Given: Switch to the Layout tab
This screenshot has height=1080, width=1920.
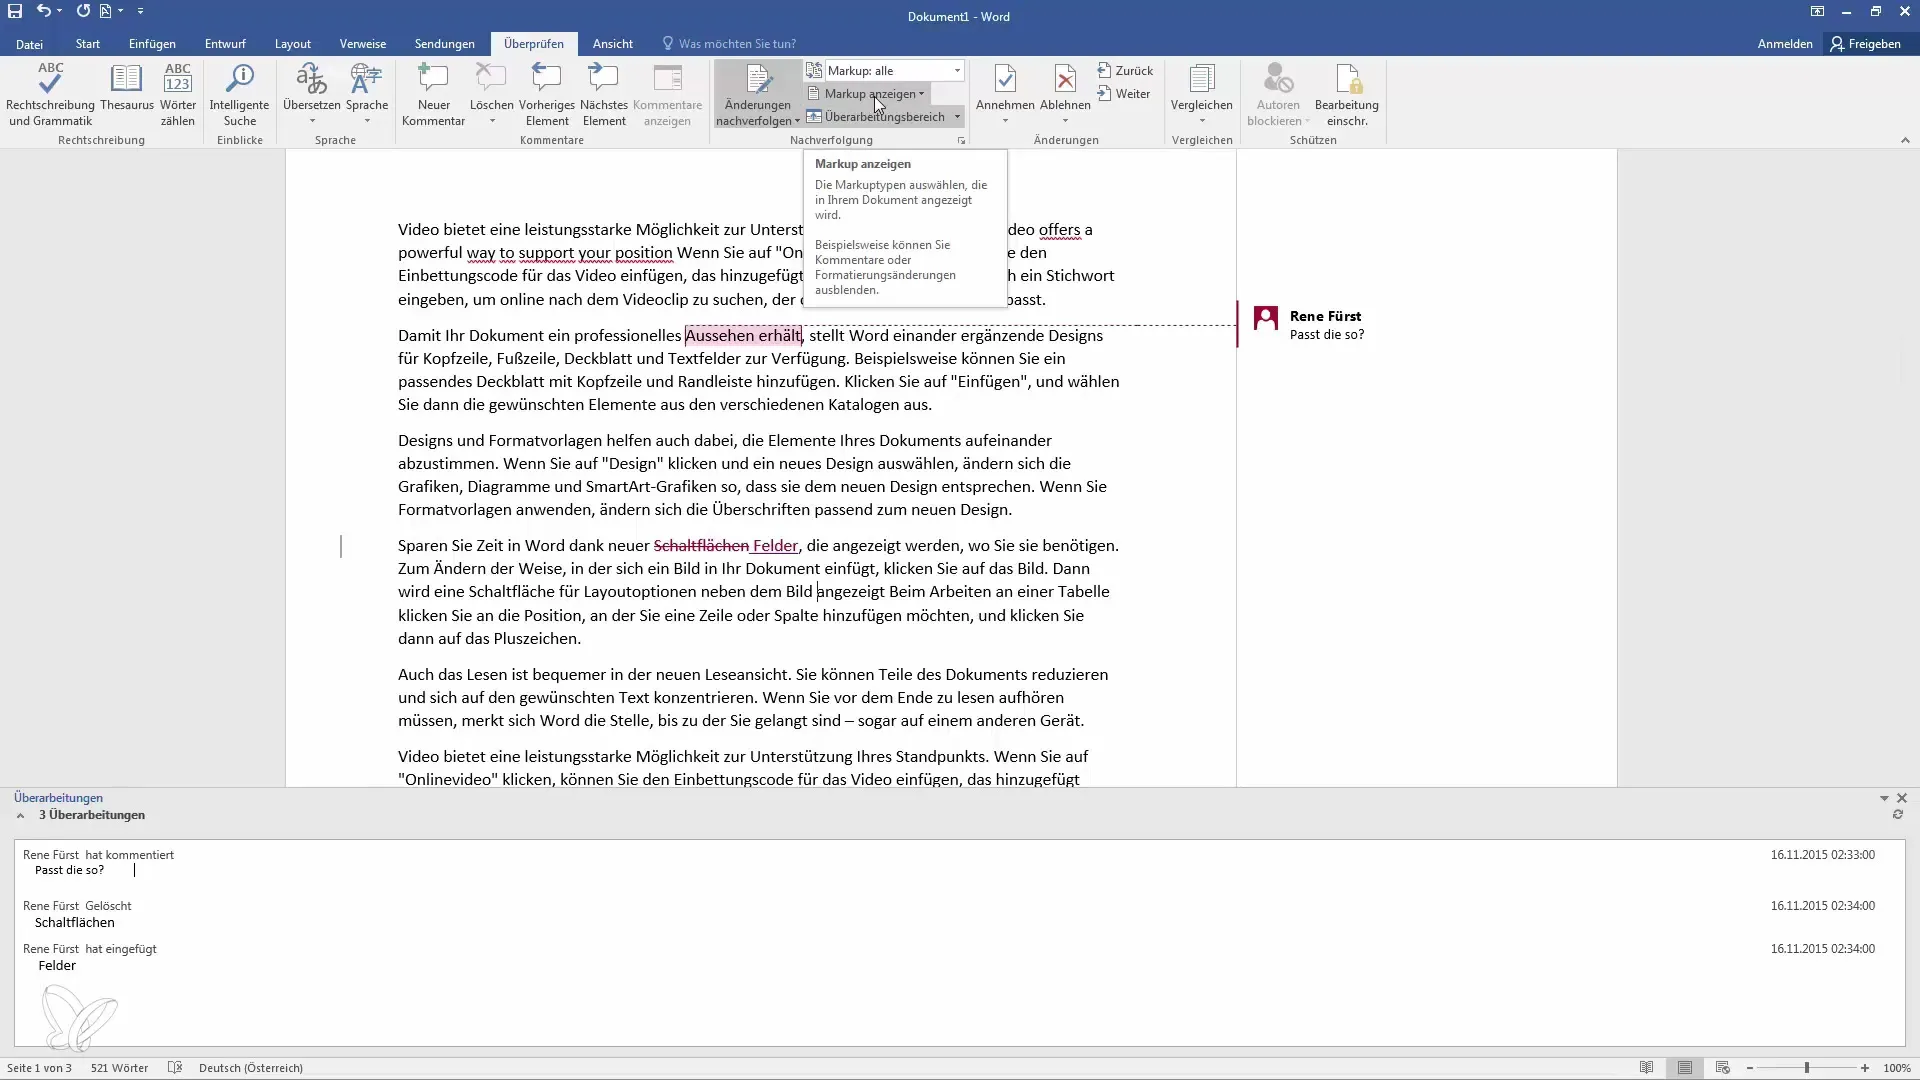Looking at the screenshot, I should click(x=293, y=43).
